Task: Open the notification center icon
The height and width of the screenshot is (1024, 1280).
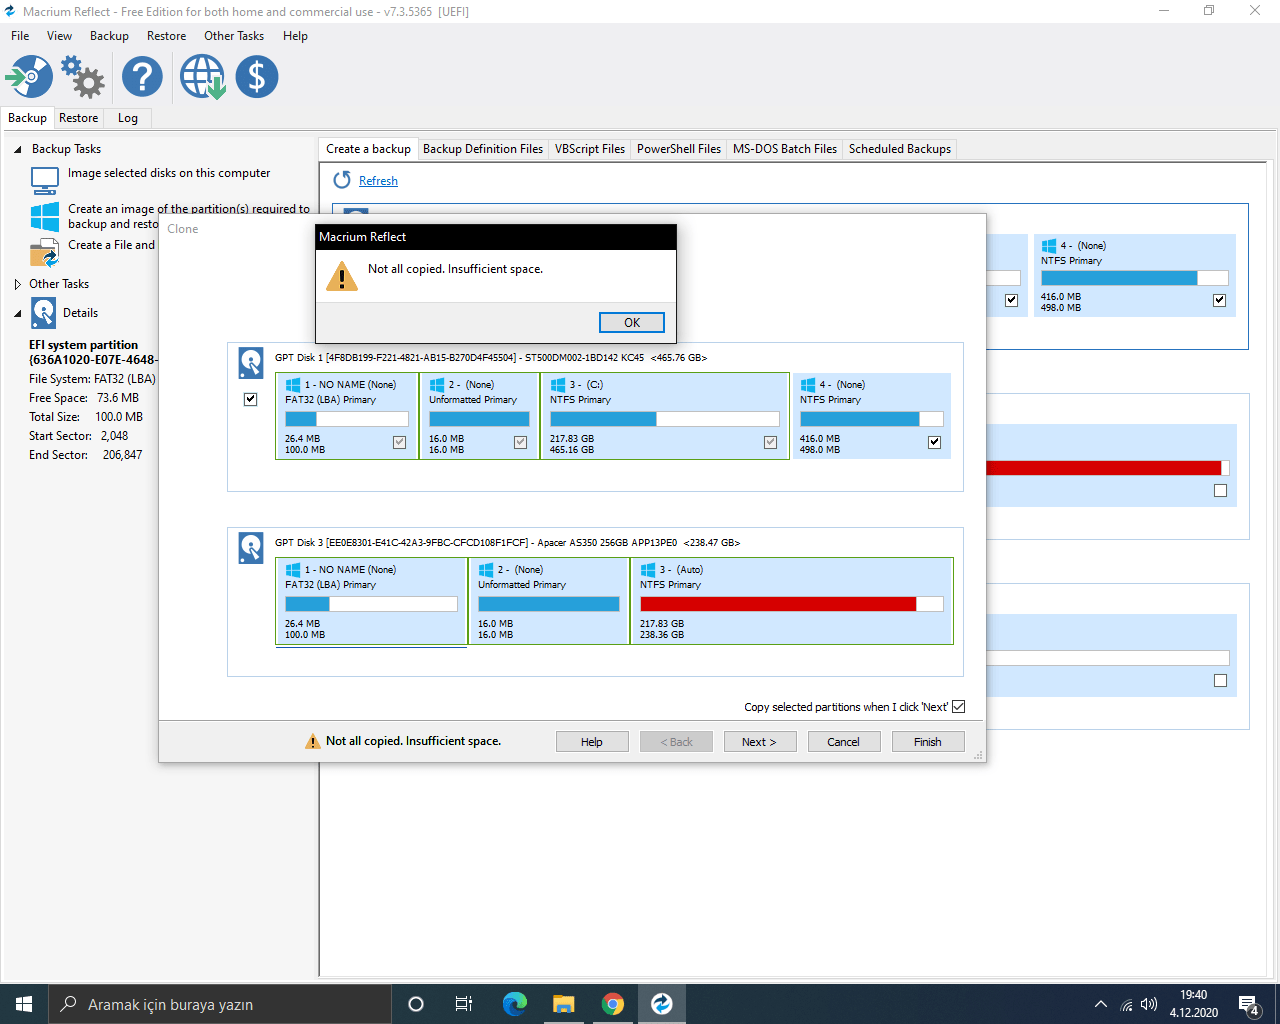Action: coord(1248,1004)
